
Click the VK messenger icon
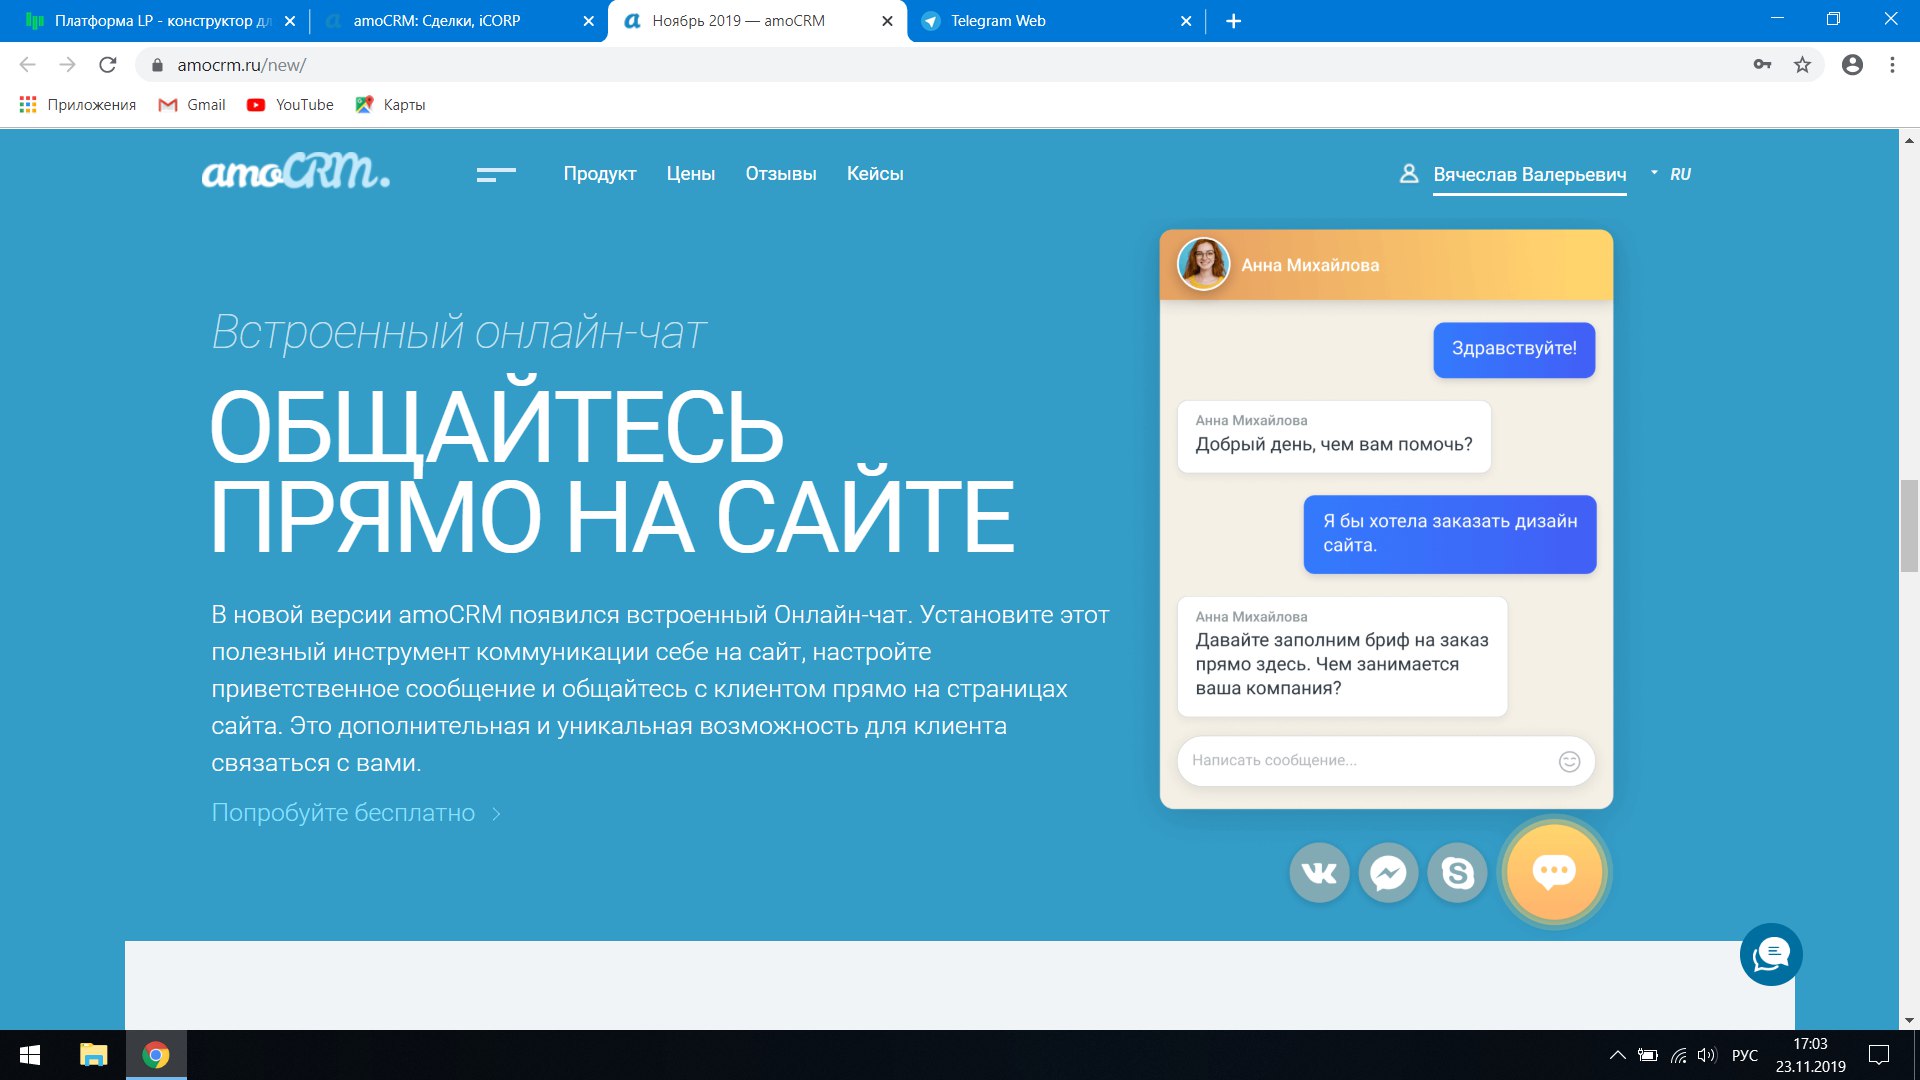point(1320,873)
